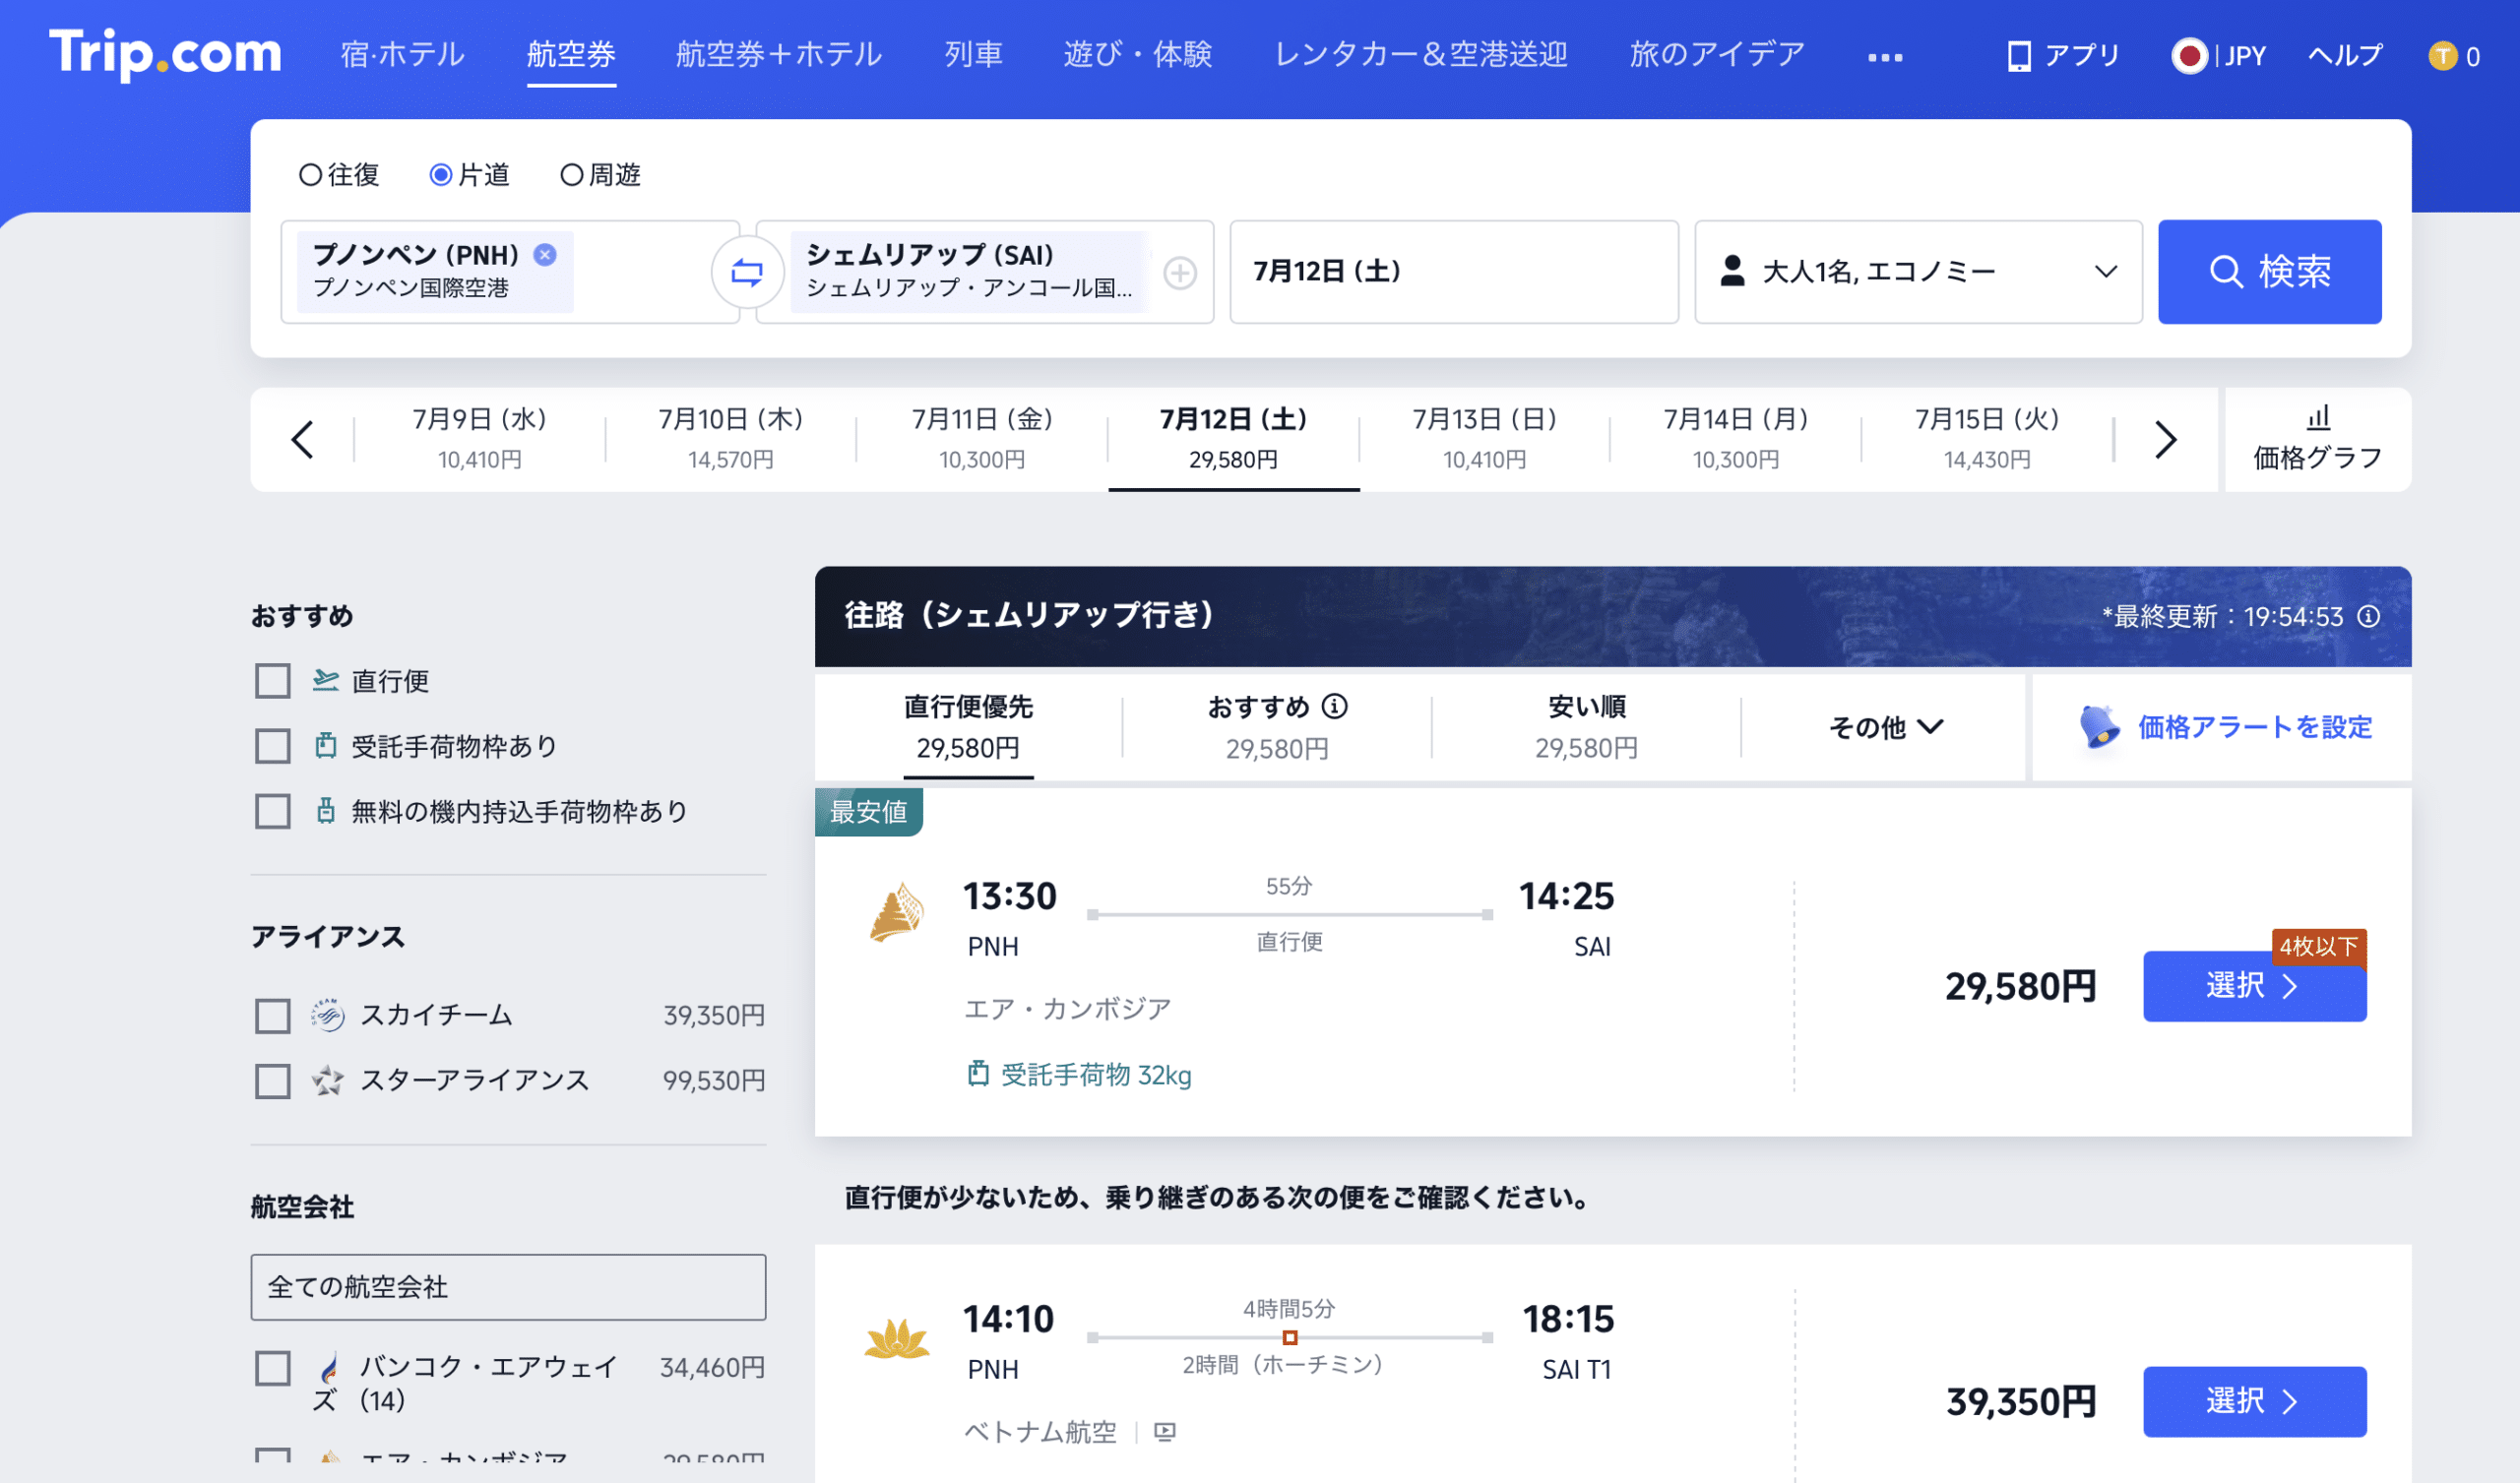Open 大人1名, エコノミー passenger dropdown
2520x1483 pixels.
(1918, 272)
